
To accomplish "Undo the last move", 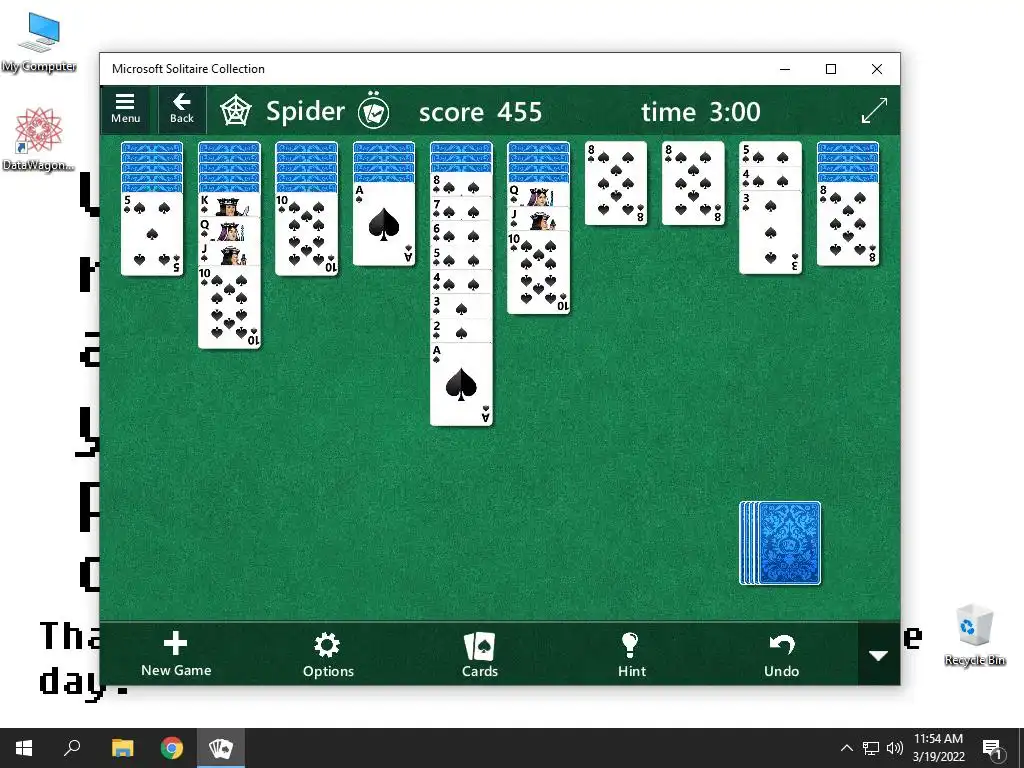I will click(x=781, y=655).
